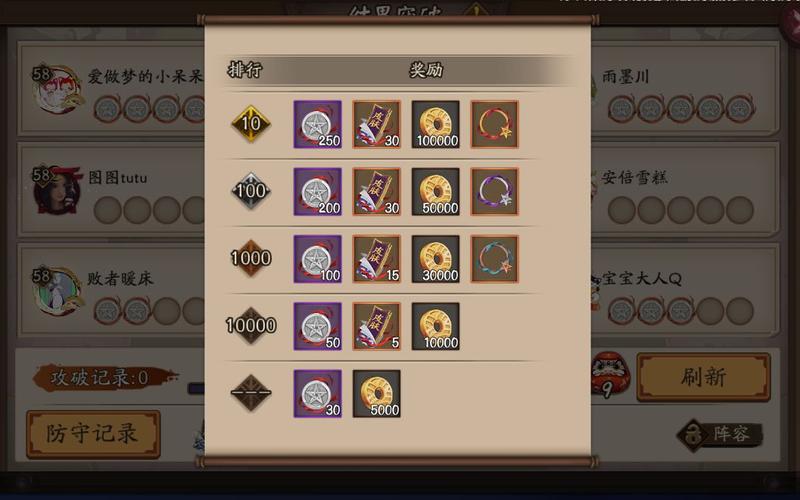Open the 防守记录 defense records
The image size is (800, 500).
click(x=93, y=434)
